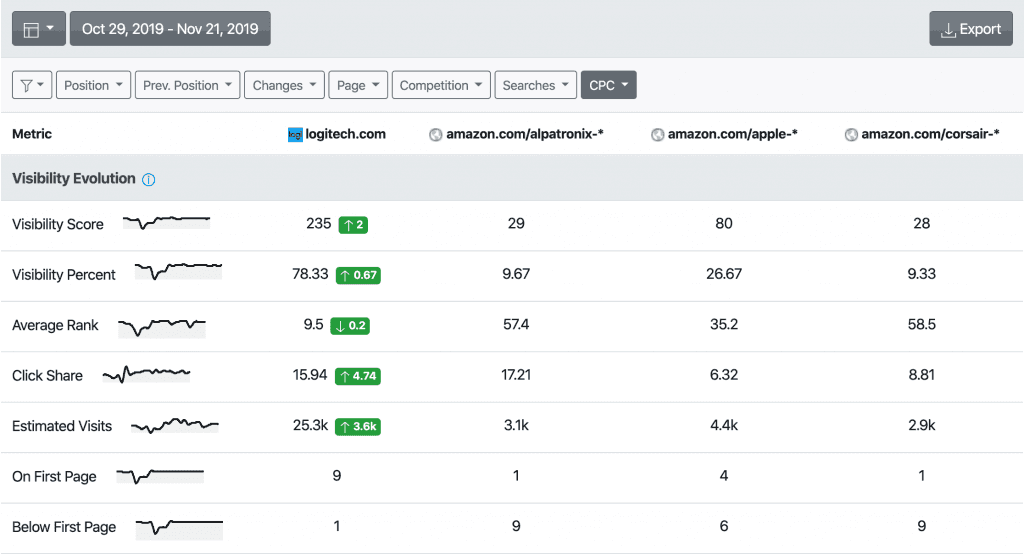
Task: Click the Visibility Score sparkline chart
Action: click(167, 222)
